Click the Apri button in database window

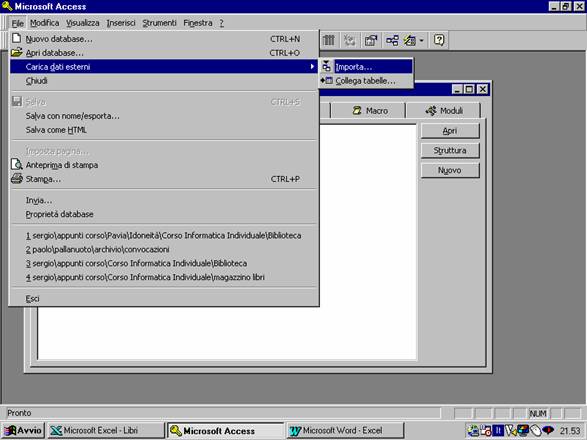(450, 131)
